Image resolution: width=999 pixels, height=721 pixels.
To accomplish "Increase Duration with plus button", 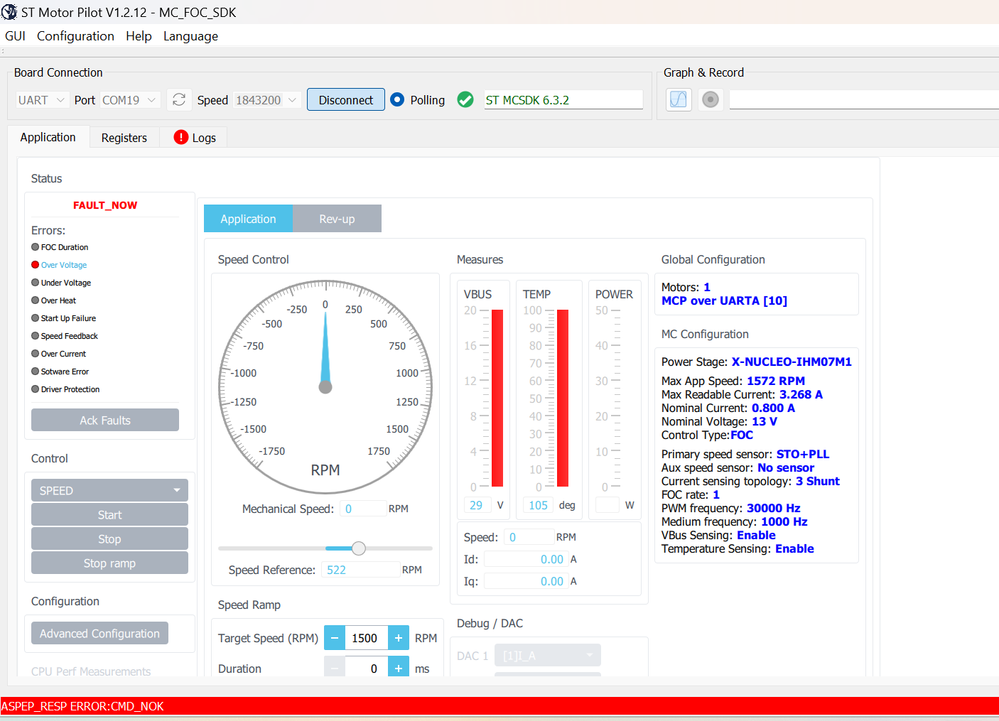I will [398, 668].
